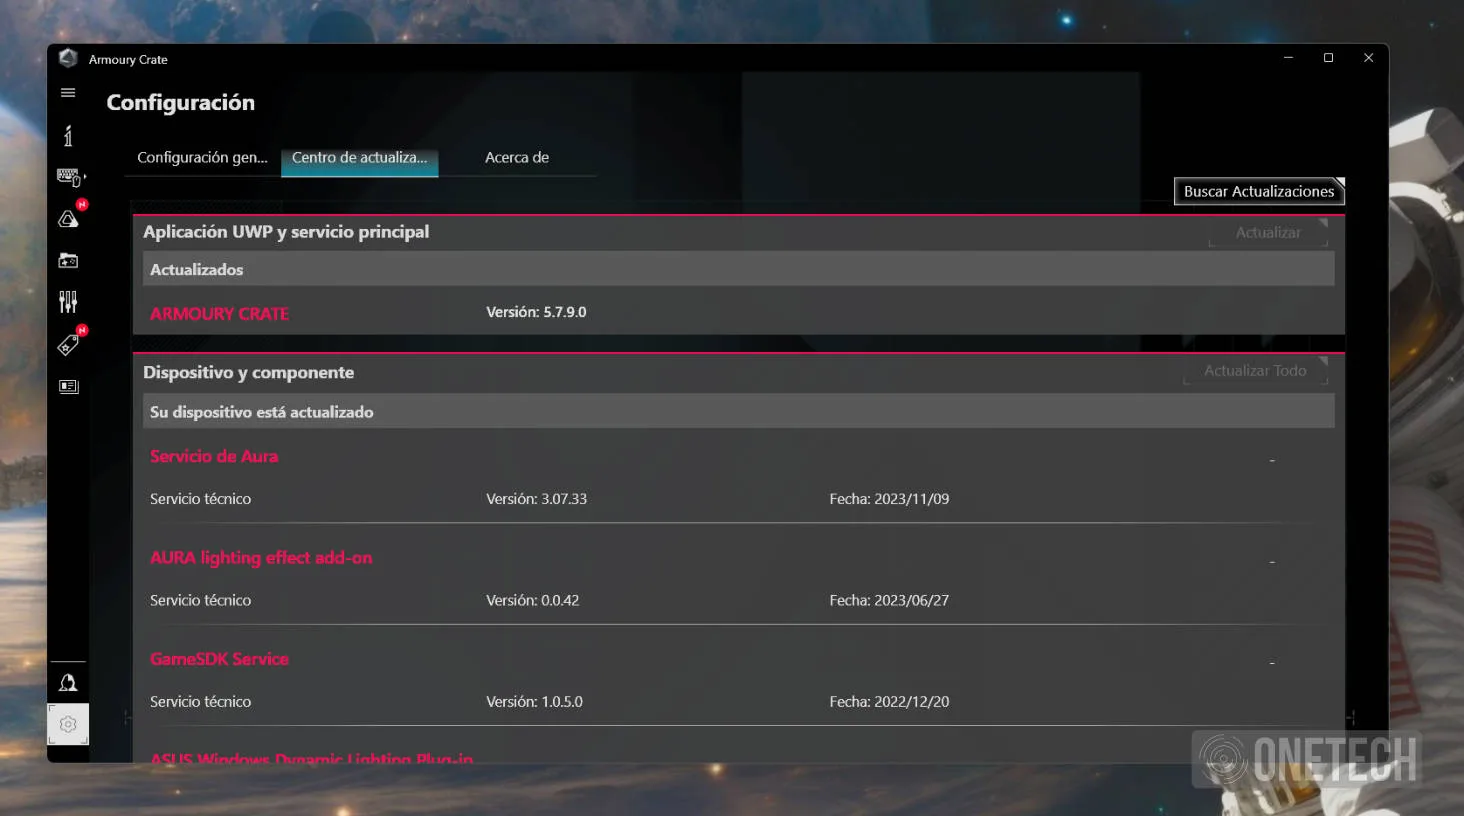Click 'Versión: 5.7.9.0' text
This screenshot has height=816, width=1464.
pos(536,312)
